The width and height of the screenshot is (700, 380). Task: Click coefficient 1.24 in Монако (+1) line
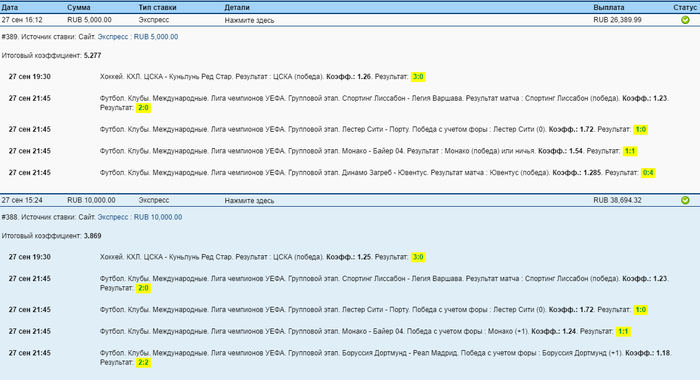[x=569, y=332]
